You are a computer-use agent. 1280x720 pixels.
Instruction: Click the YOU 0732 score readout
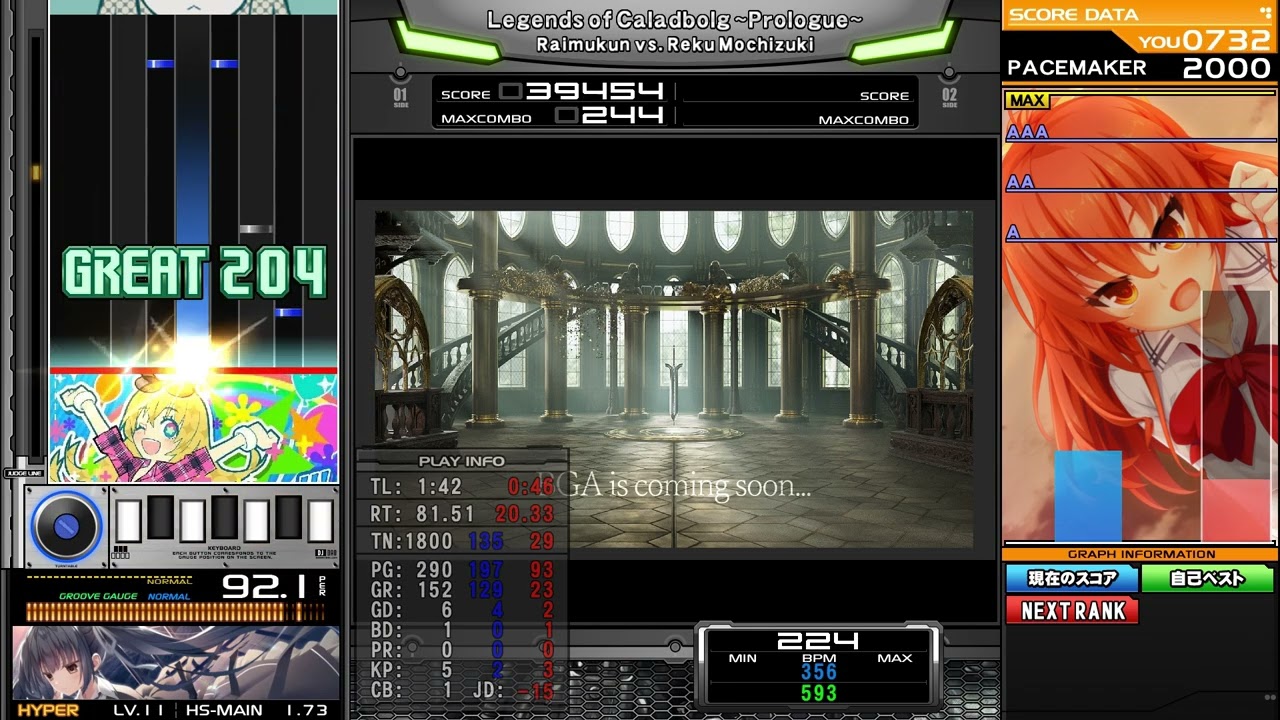(x=1206, y=40)
